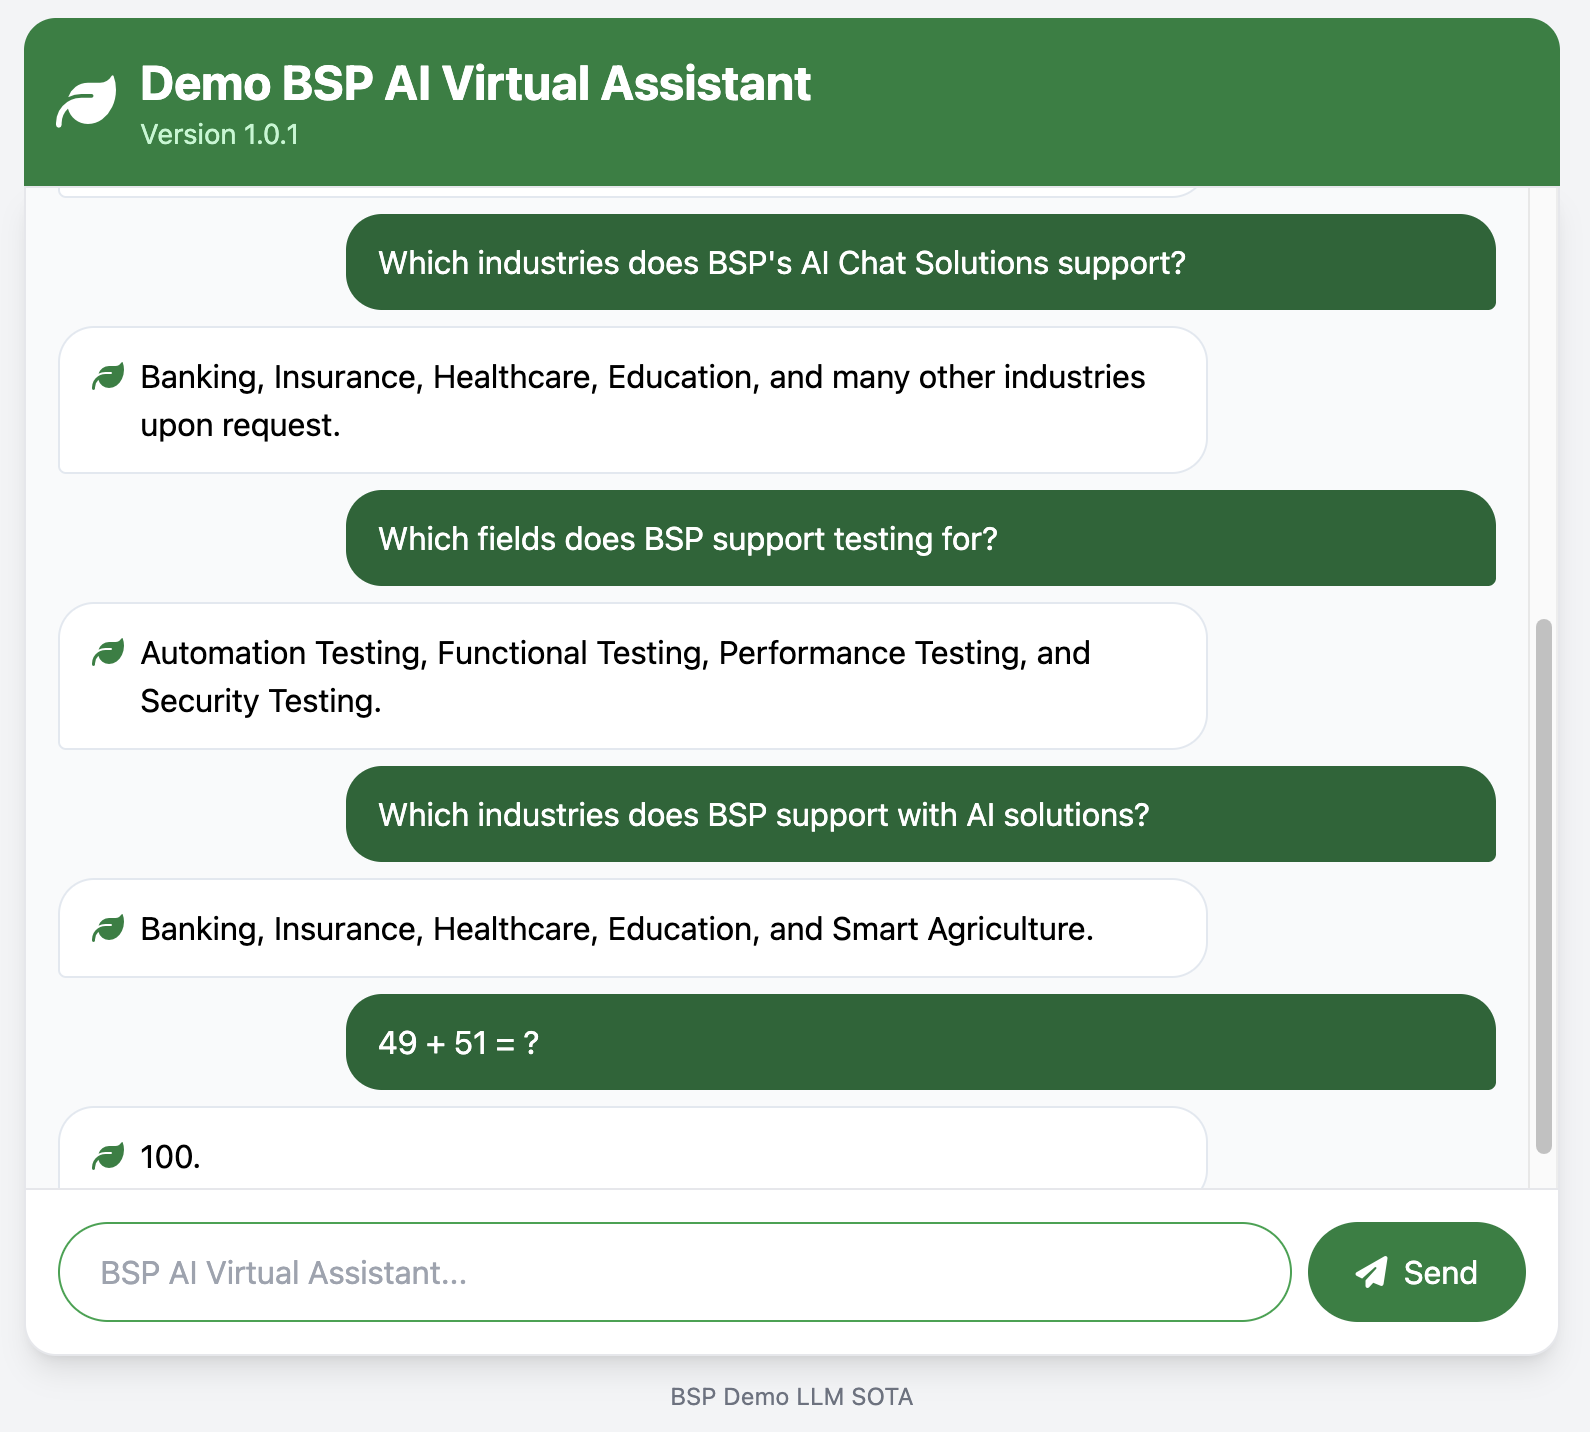Click the 'BSP Demo LLM SOTA' footer text
The height and width of the screenshot is (1432, 1590).
point(792,1397)
